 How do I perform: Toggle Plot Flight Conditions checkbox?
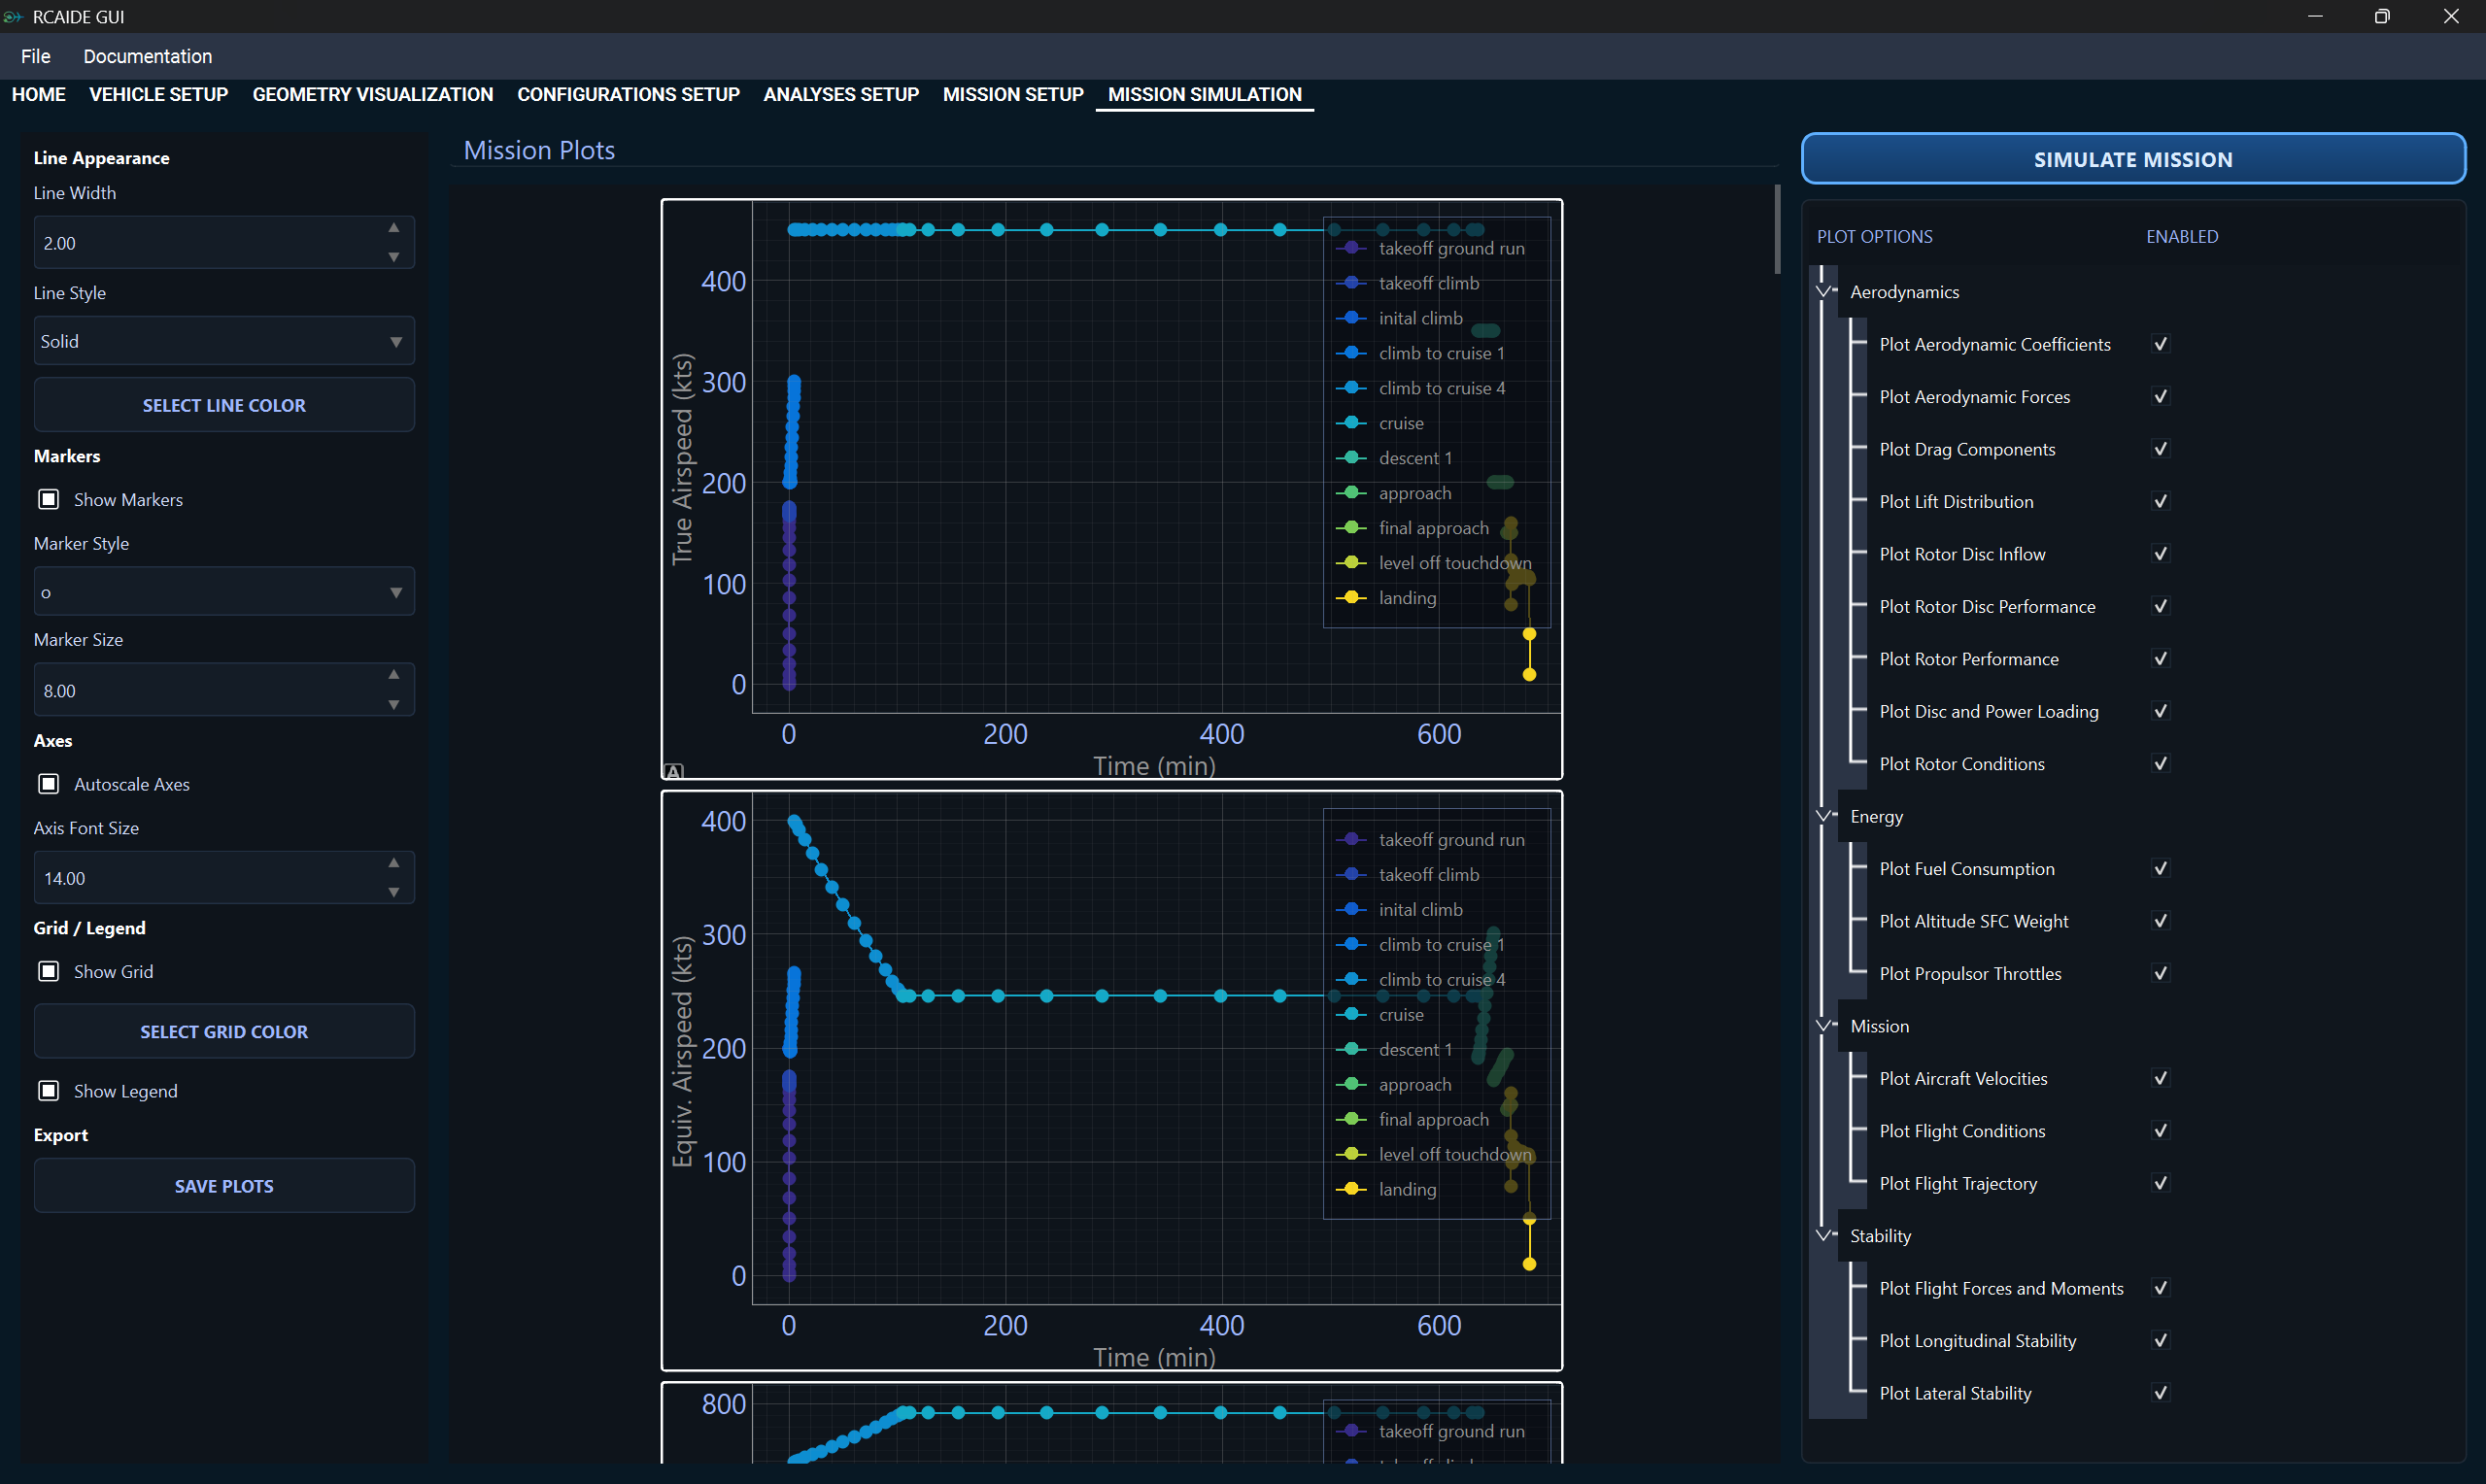tap(2160, 1131)
